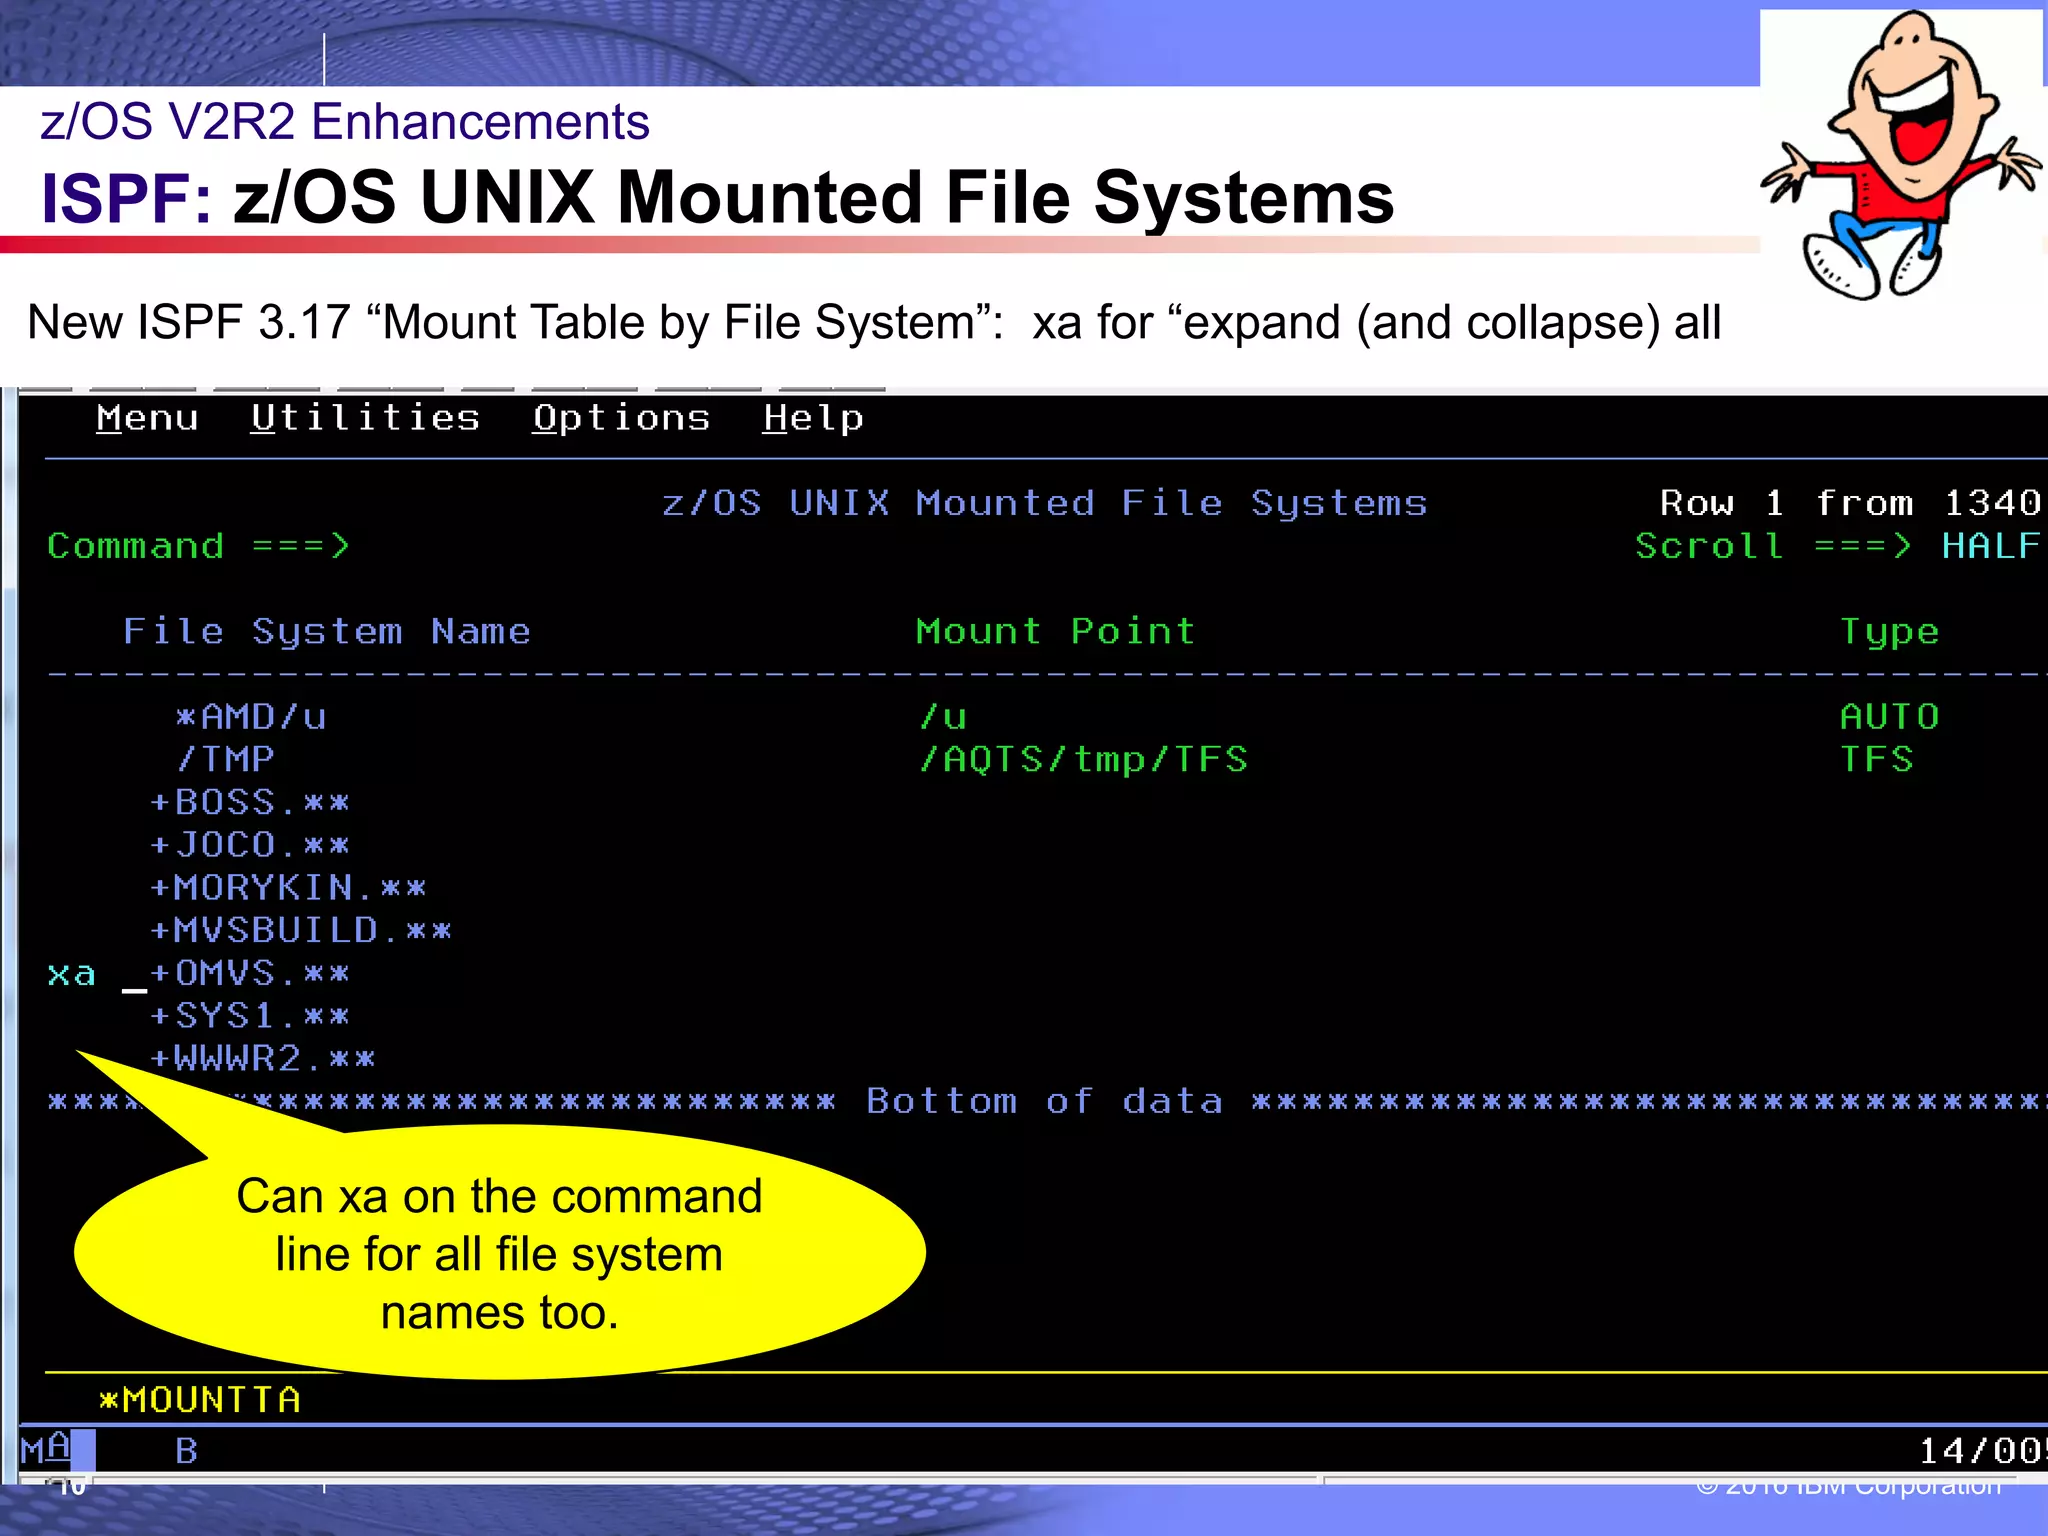
Task: Open the Help menu
Action: (813, 418)
